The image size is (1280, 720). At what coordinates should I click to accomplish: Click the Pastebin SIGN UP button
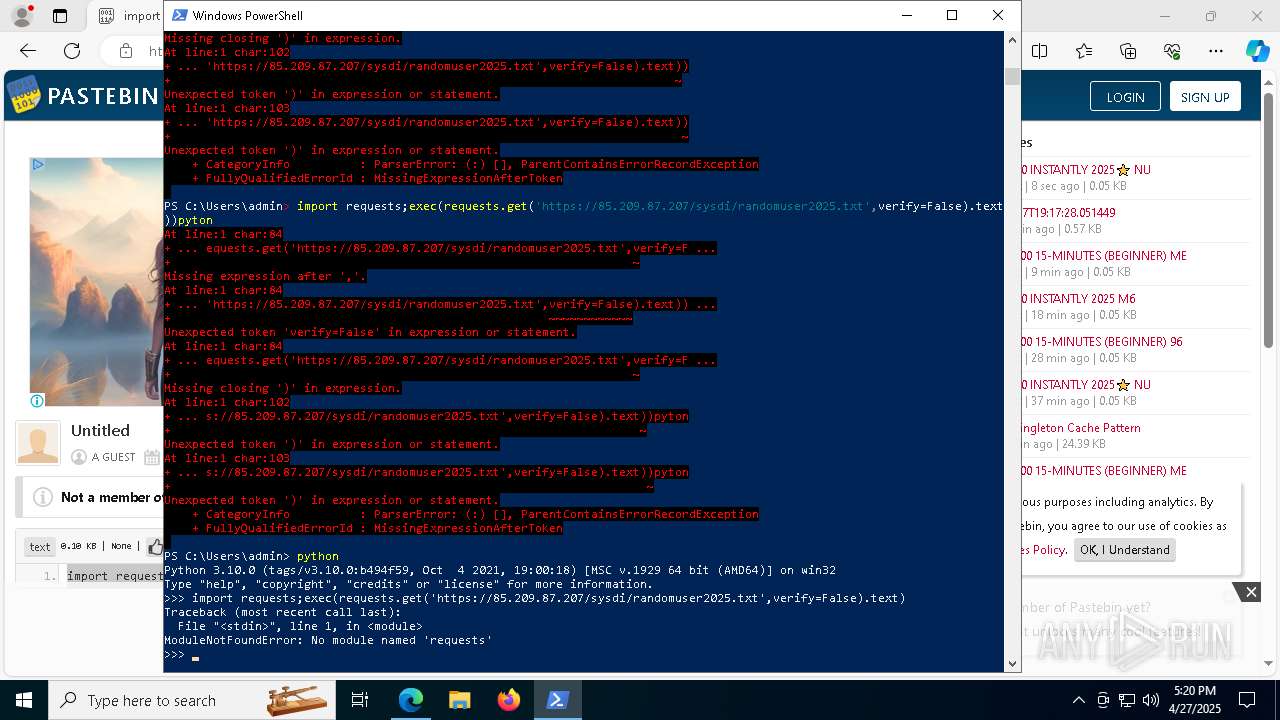click(x=1205, y=97)
